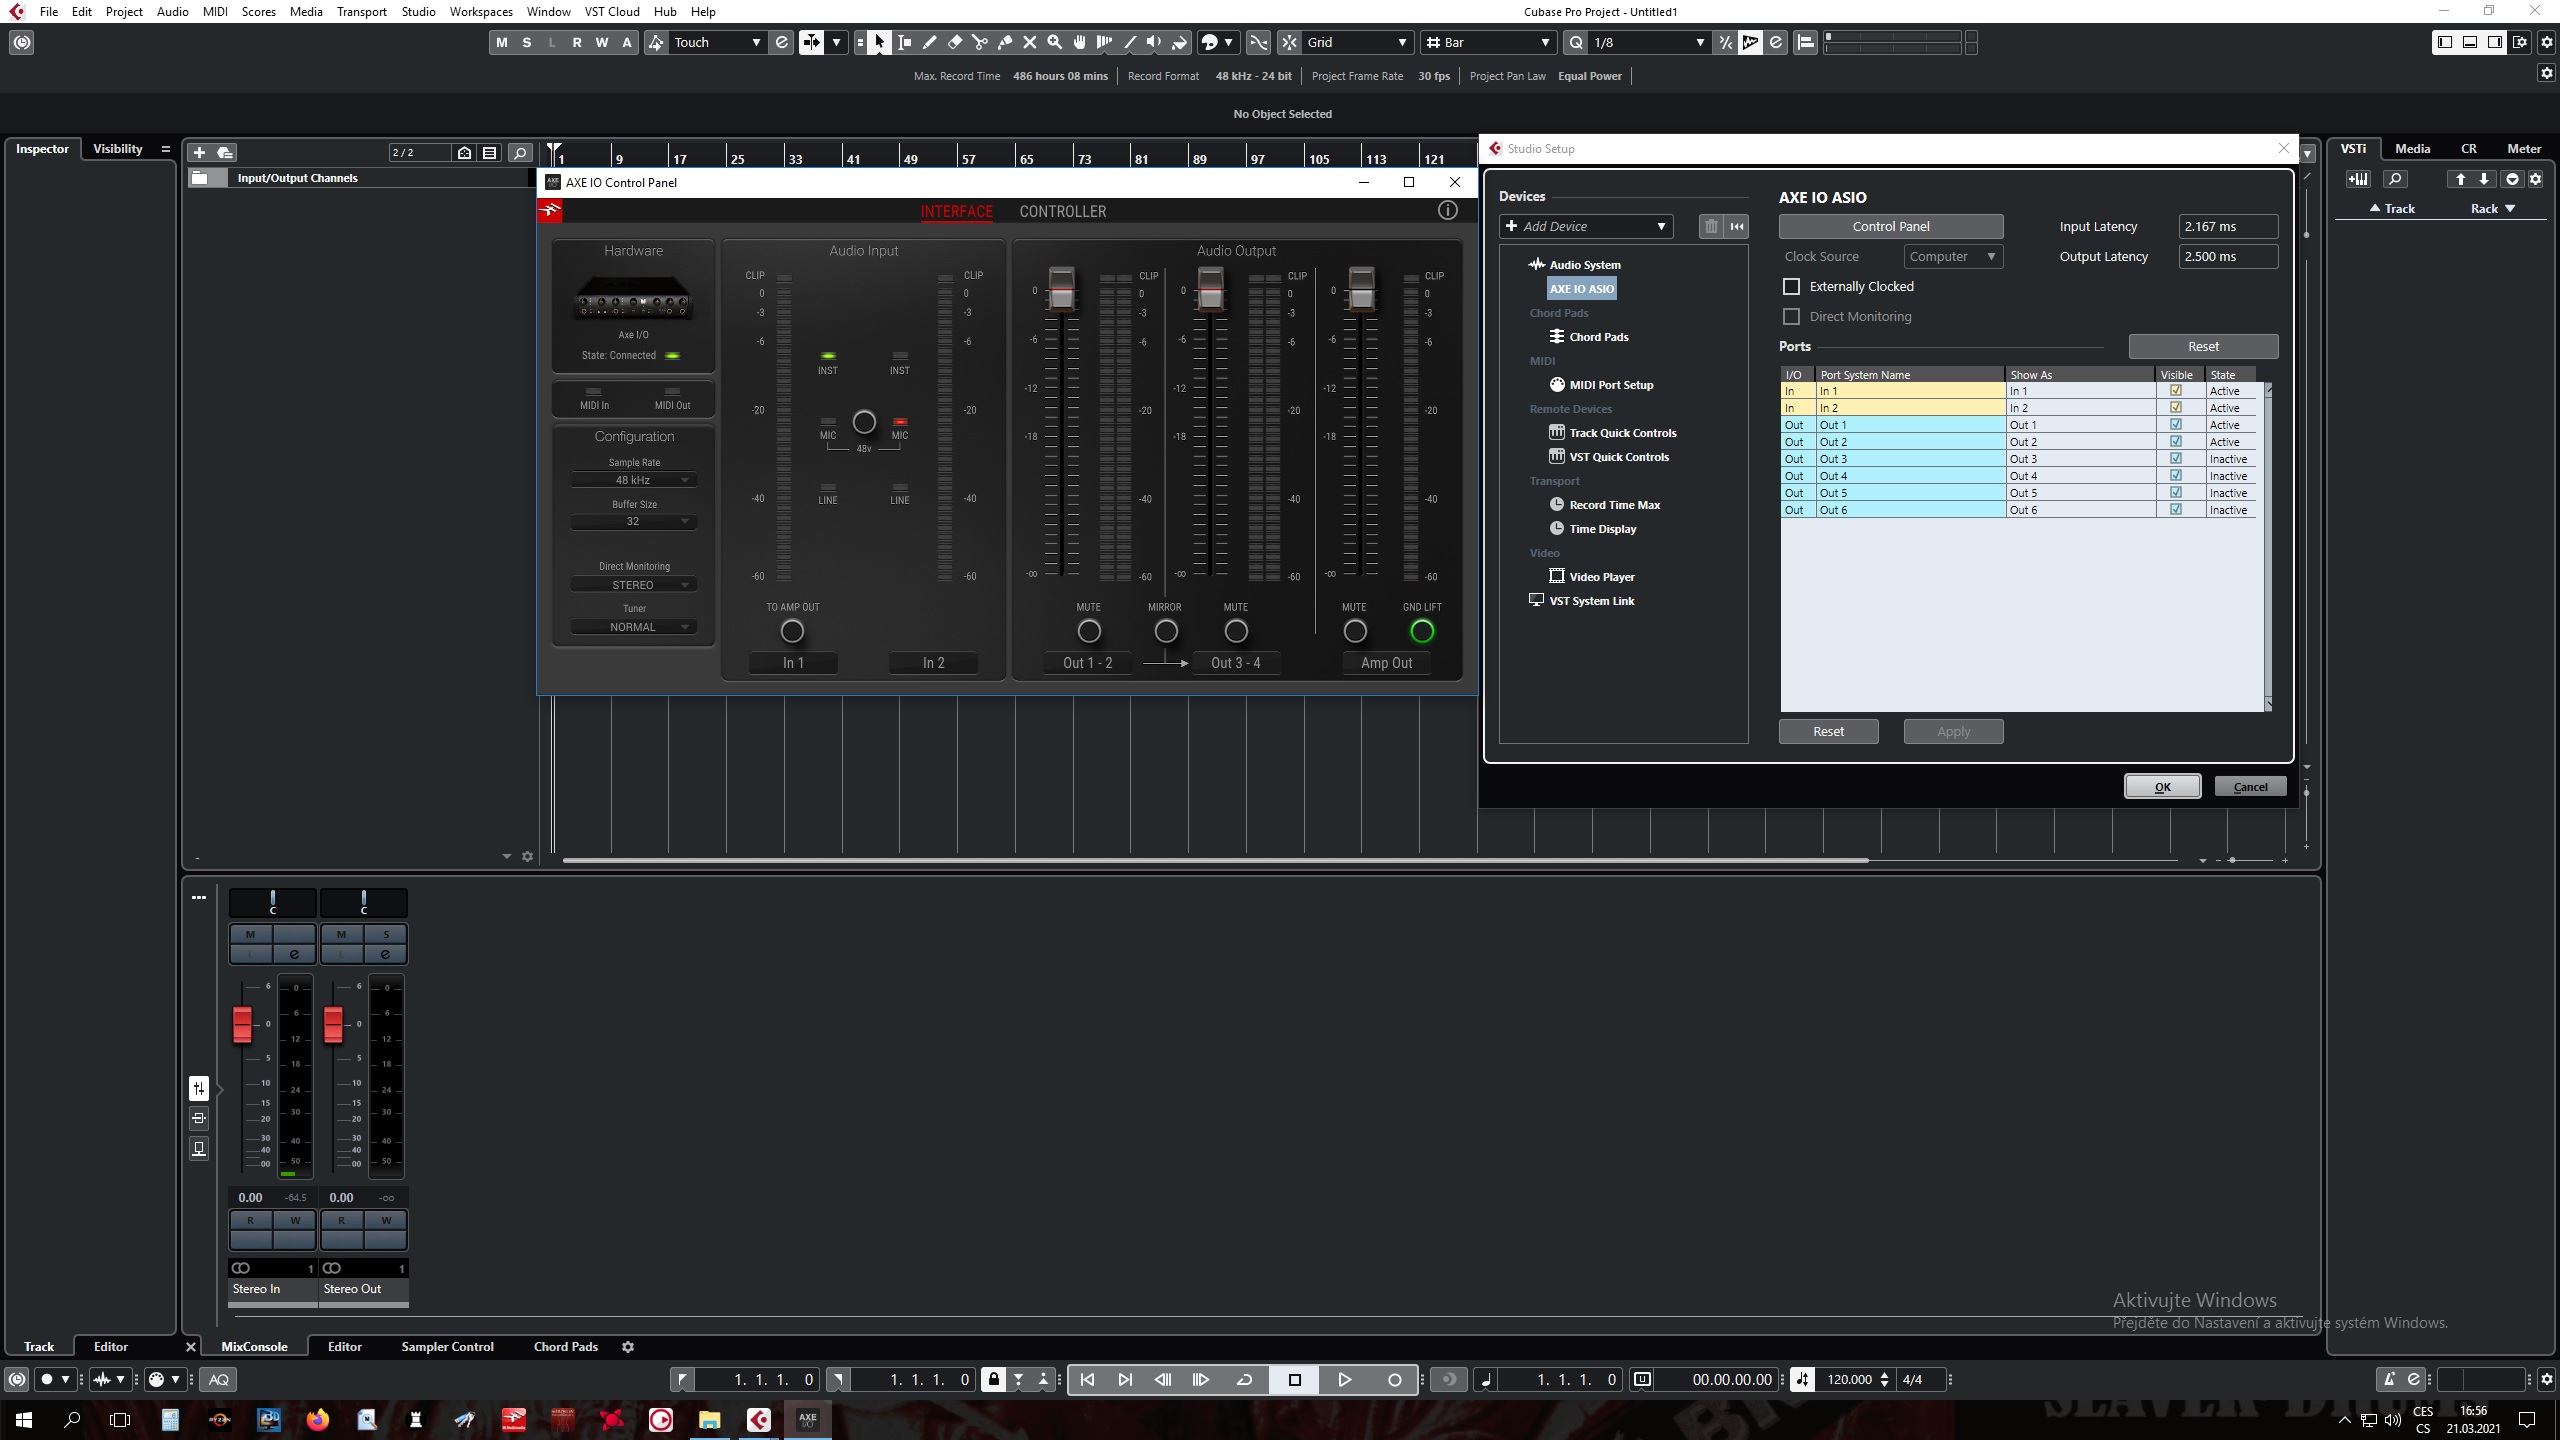
Task: Open the Add Device dropdown
Action: [1586, 227]
